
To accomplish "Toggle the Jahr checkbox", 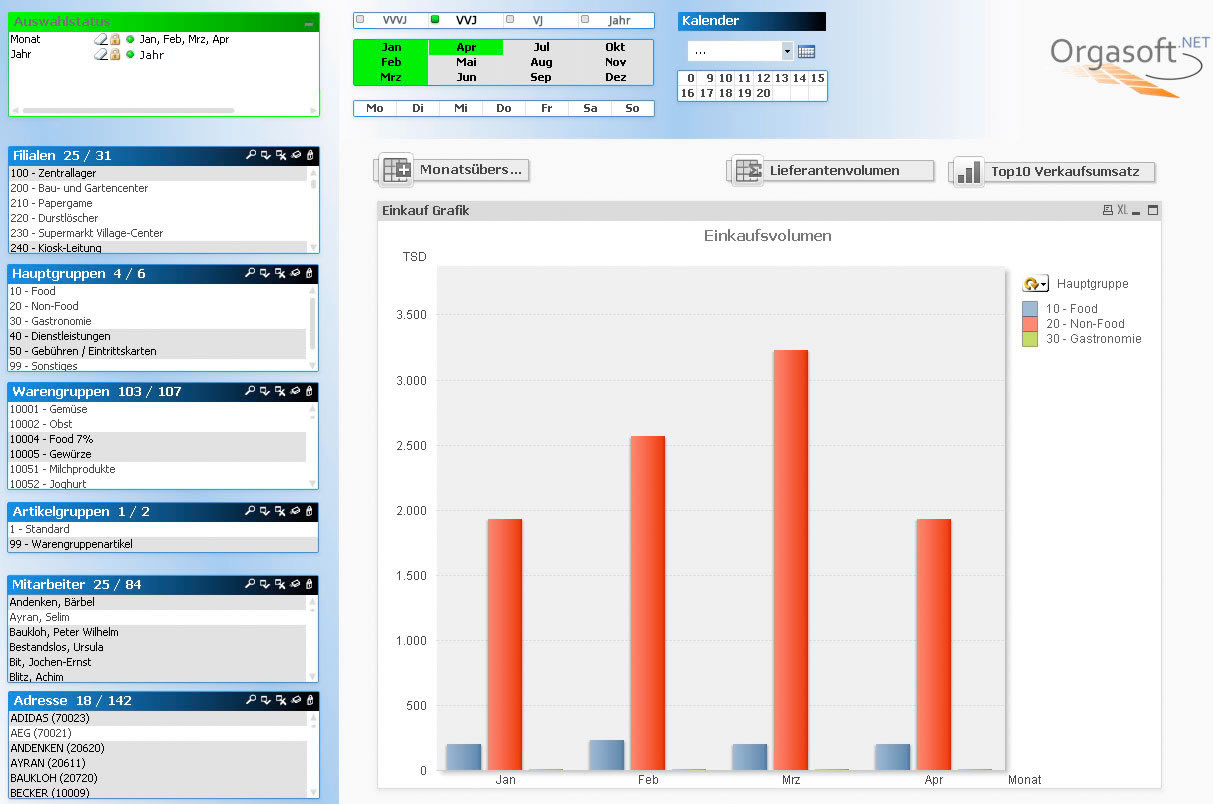I will click(585, 18).
